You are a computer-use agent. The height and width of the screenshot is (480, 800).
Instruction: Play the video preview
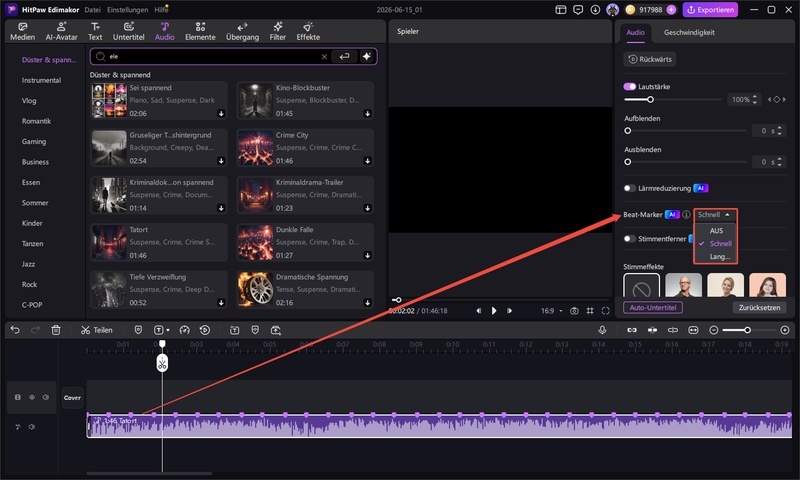pyautogui.click(x=493, y=311)
